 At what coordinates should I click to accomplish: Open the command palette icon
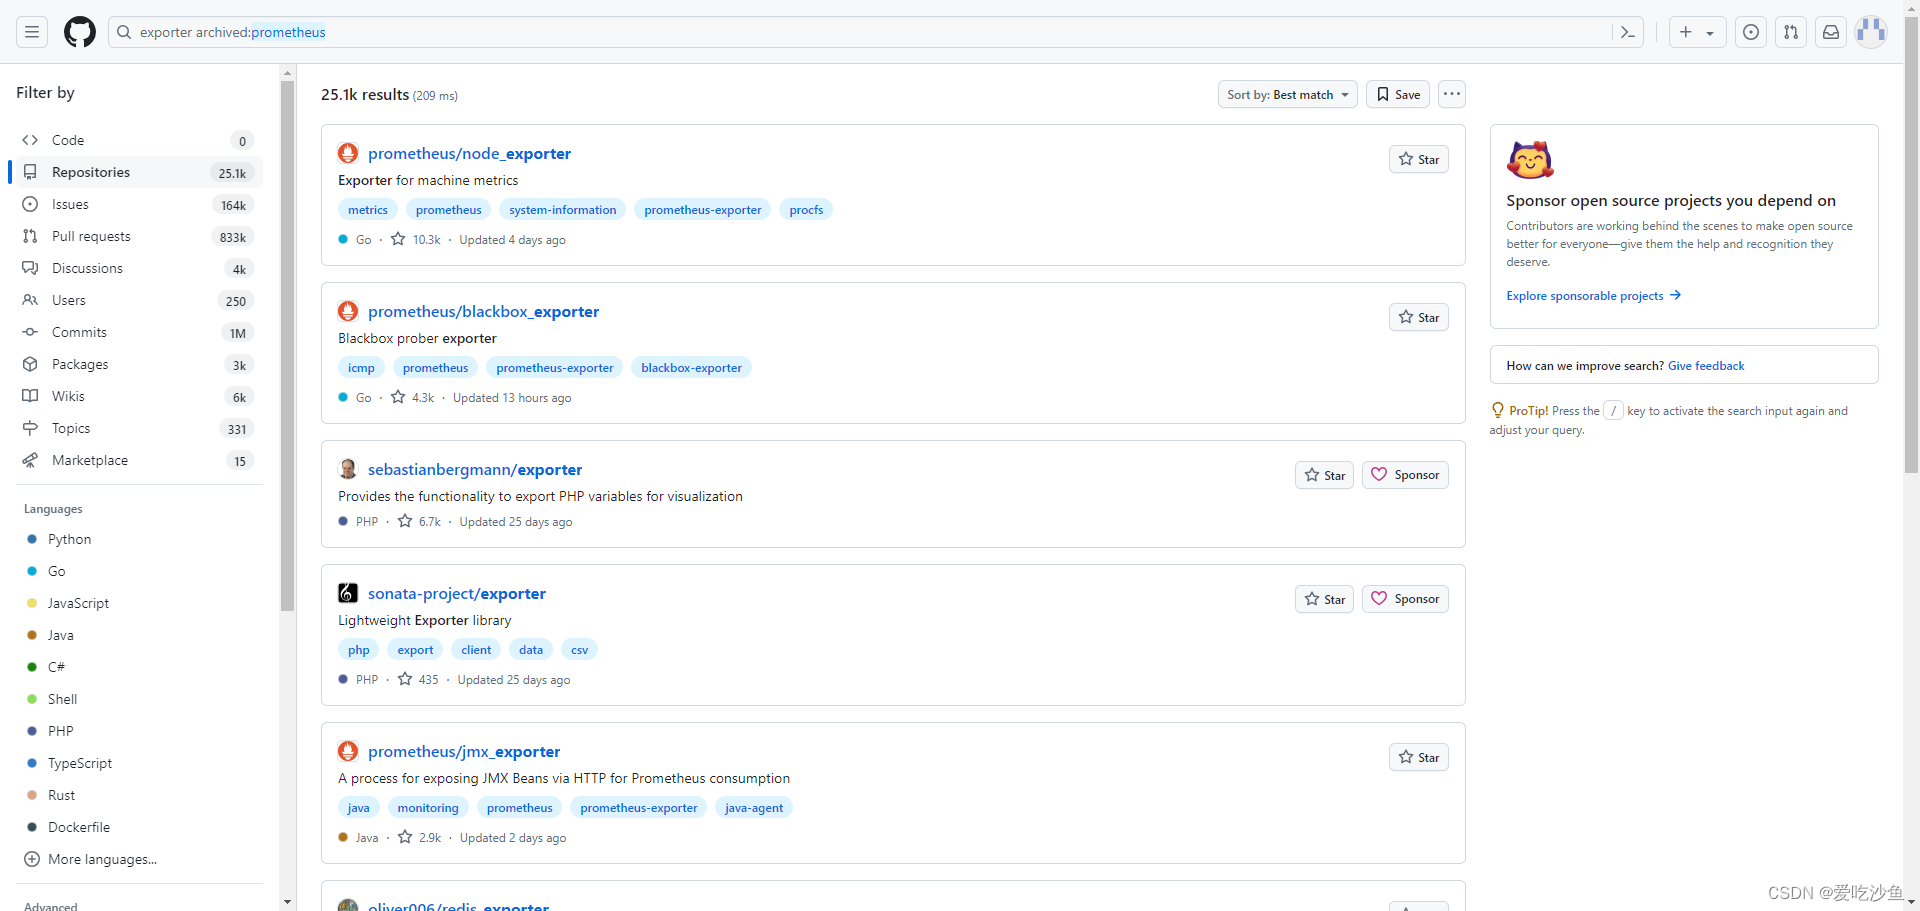click(x=1628, y=32)
